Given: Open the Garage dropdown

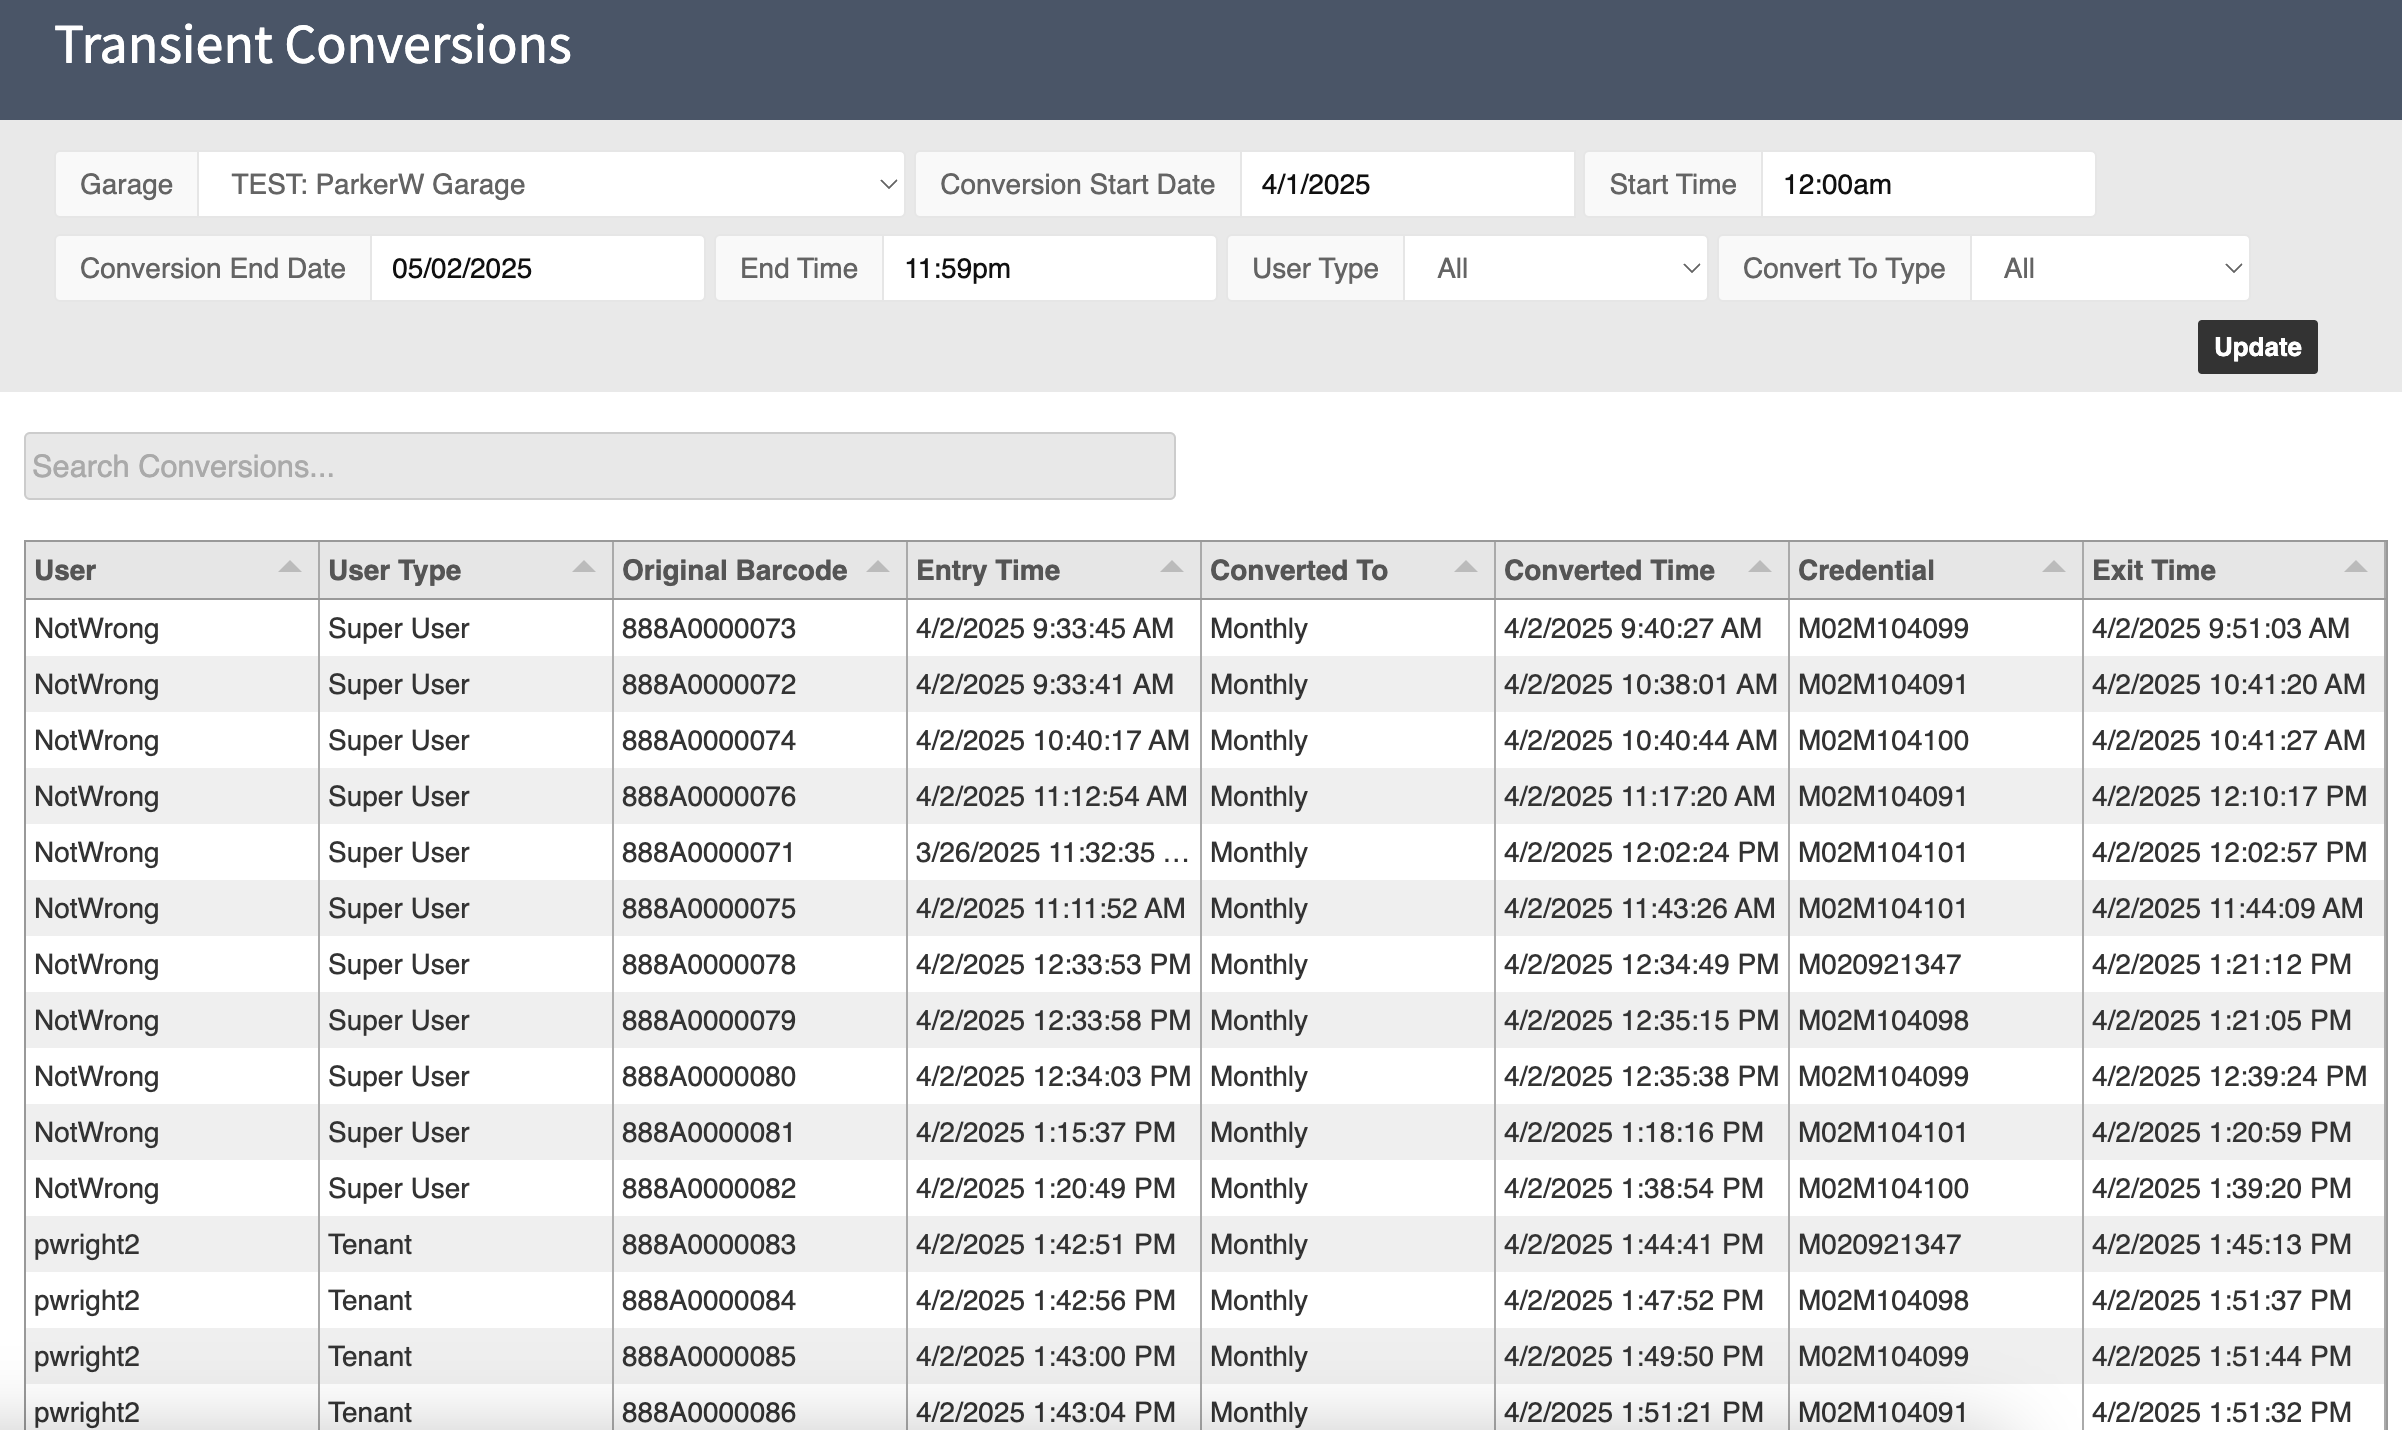Looking at the screenshot, I should click(551, 184).
